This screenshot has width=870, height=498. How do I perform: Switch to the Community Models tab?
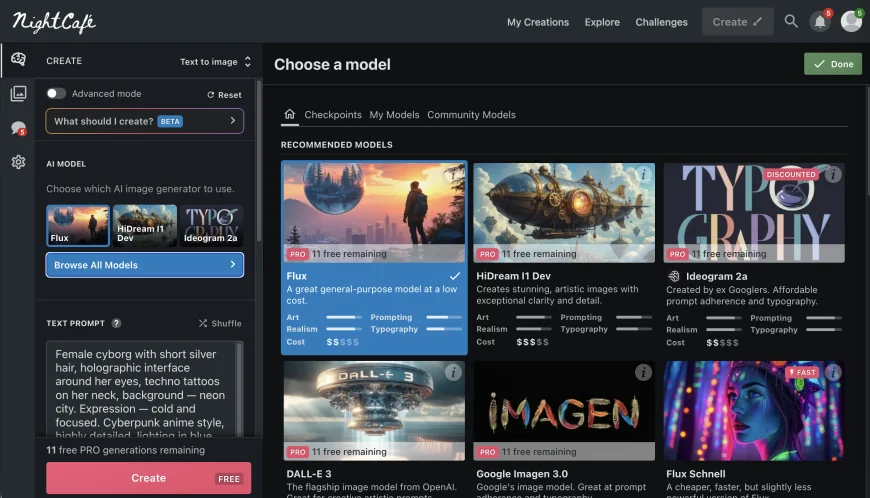click(471, 115)
